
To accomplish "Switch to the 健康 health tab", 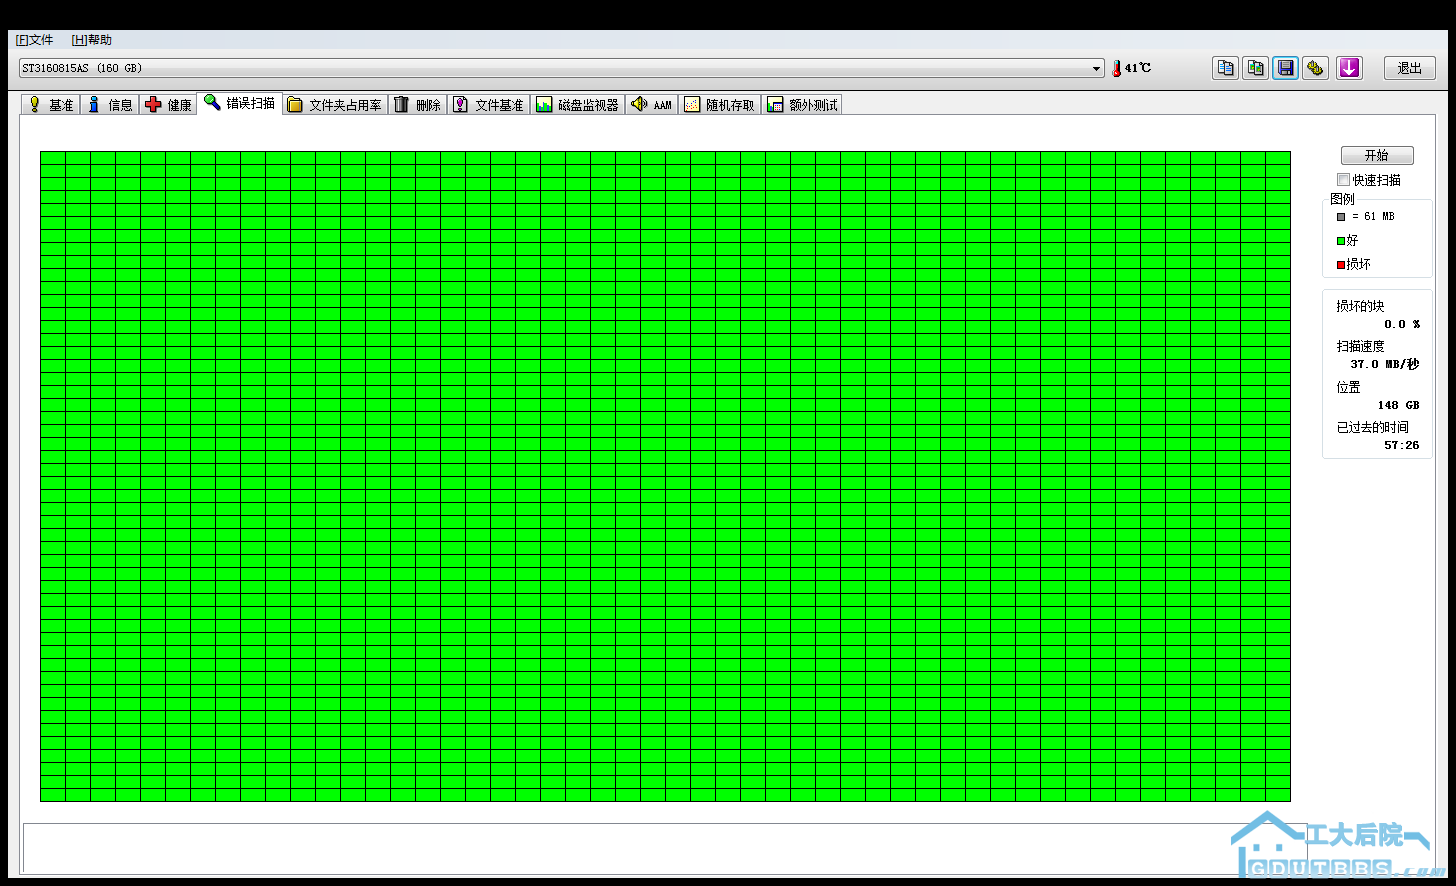I will [x=168, y=105].
